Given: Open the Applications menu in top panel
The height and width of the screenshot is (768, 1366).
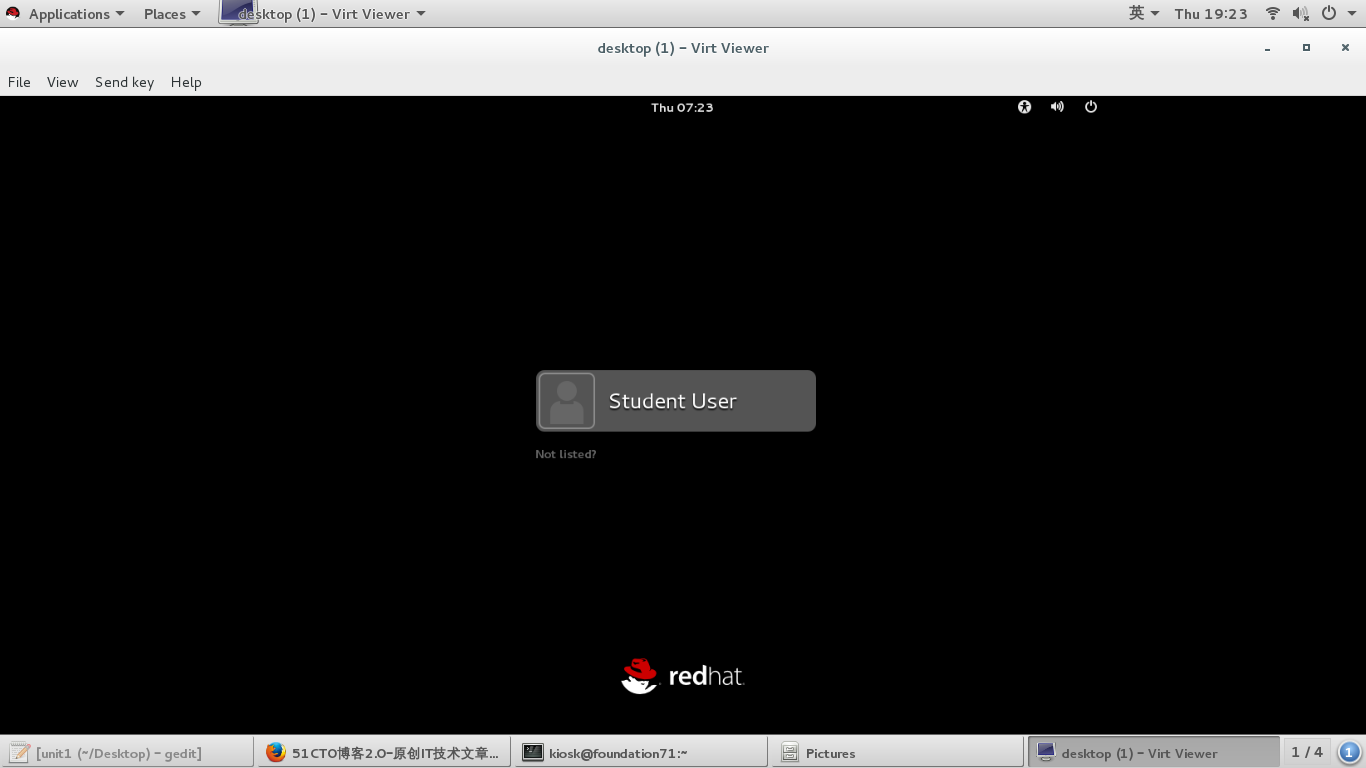Looking at the screenshot, I should pos(76,14).
